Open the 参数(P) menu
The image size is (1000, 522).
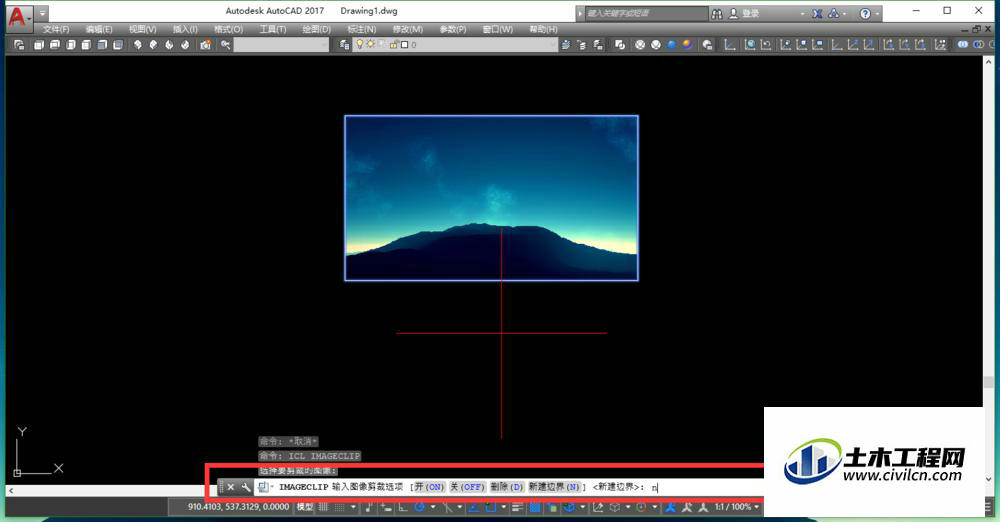click(x=453, y=29)
